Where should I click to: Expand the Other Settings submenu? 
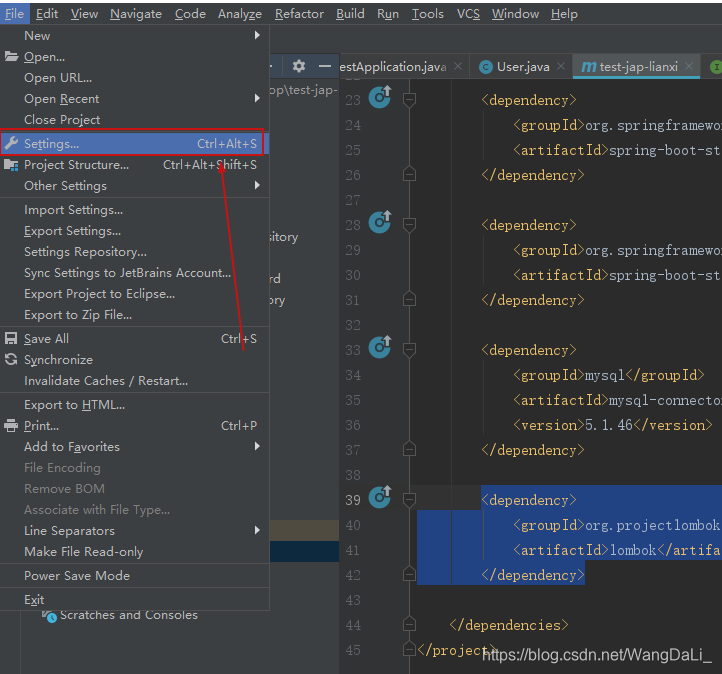(x=257, y=186)
